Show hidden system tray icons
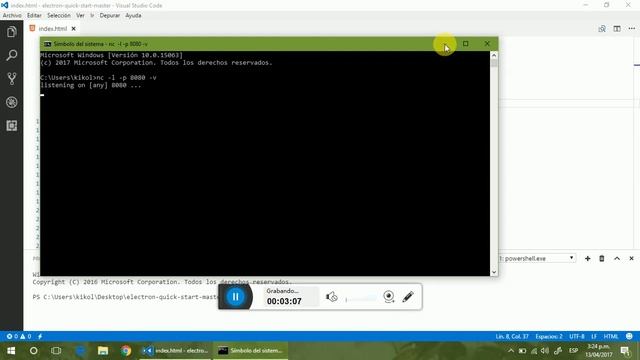The height and width of the screenshot is (360, 640). [x=511, y=351]
